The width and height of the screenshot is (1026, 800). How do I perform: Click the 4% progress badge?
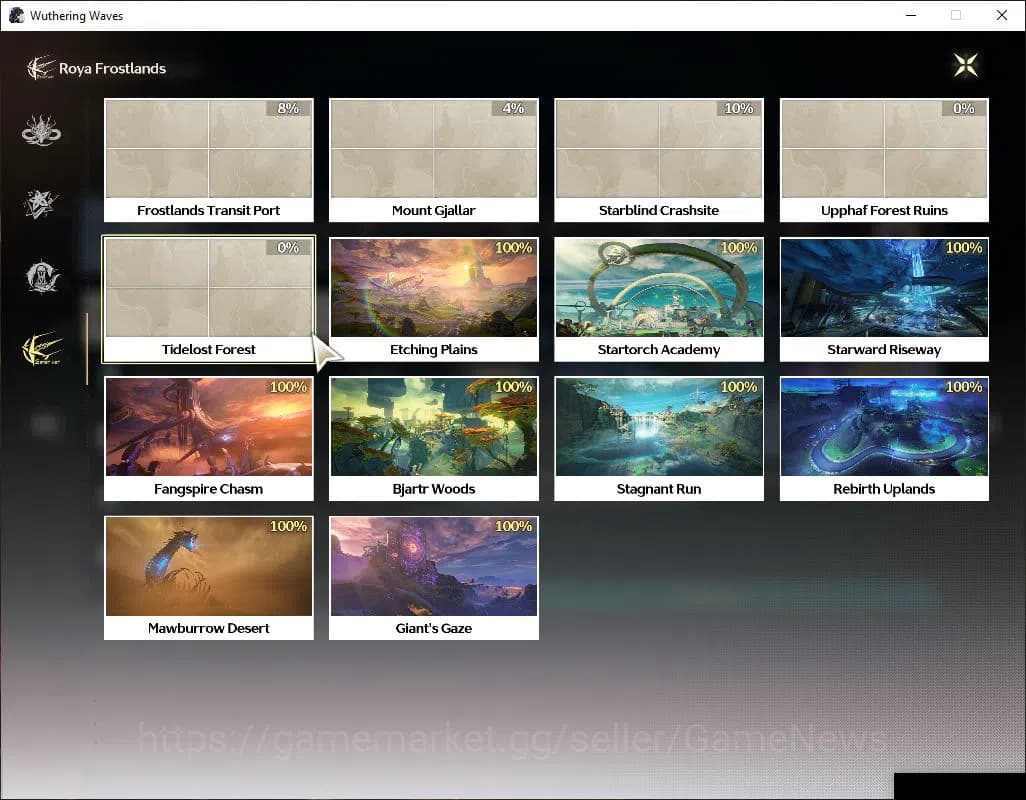pyautogui.click(x=514, y=109)
